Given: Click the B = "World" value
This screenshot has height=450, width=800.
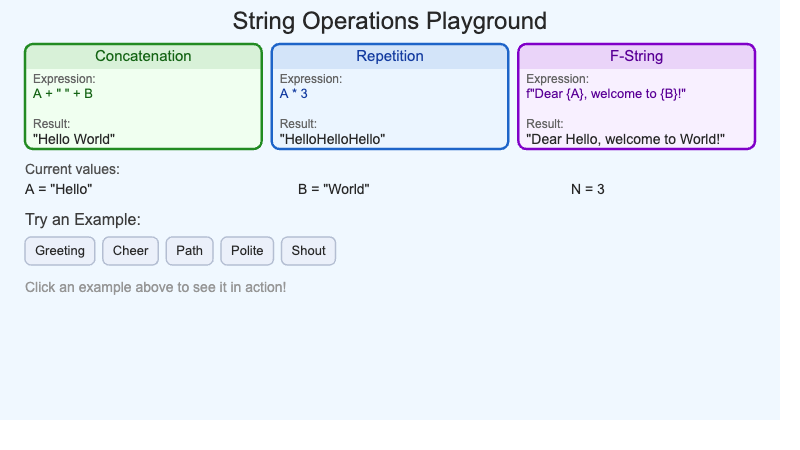Looking at the screenshot, I should (x=334, y=189).
